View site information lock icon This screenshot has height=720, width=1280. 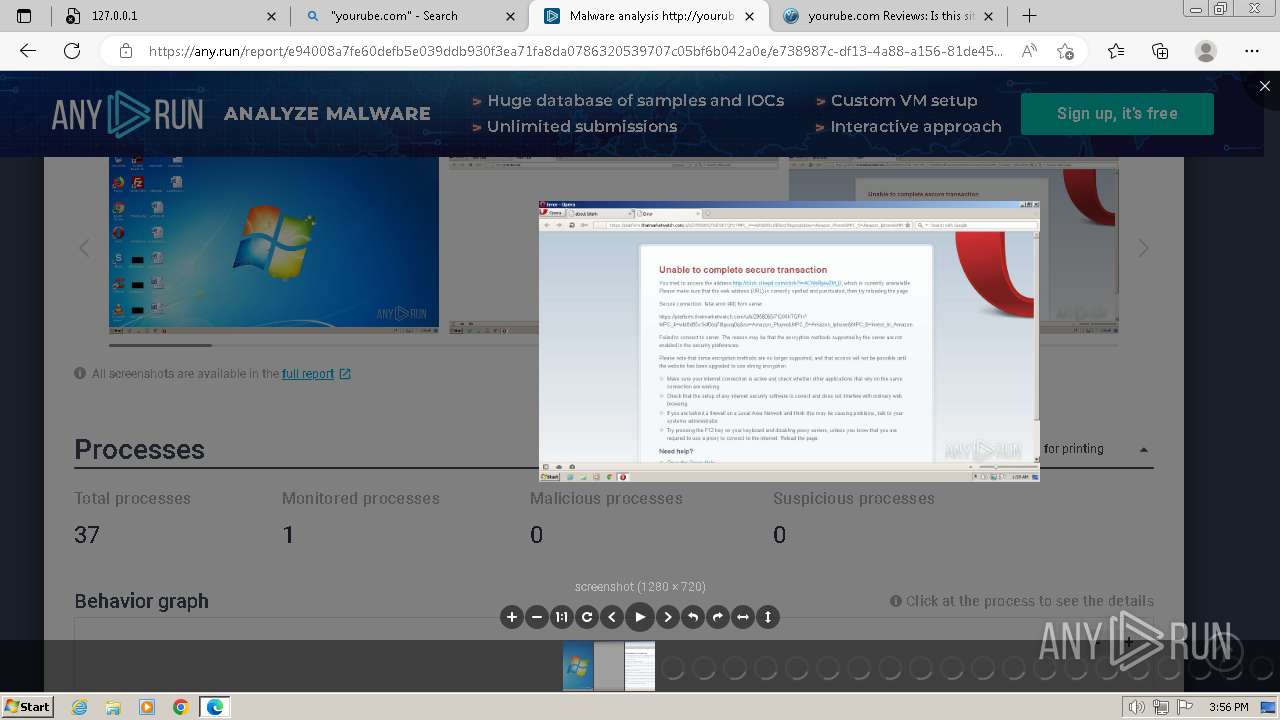(x=126, y=51)
